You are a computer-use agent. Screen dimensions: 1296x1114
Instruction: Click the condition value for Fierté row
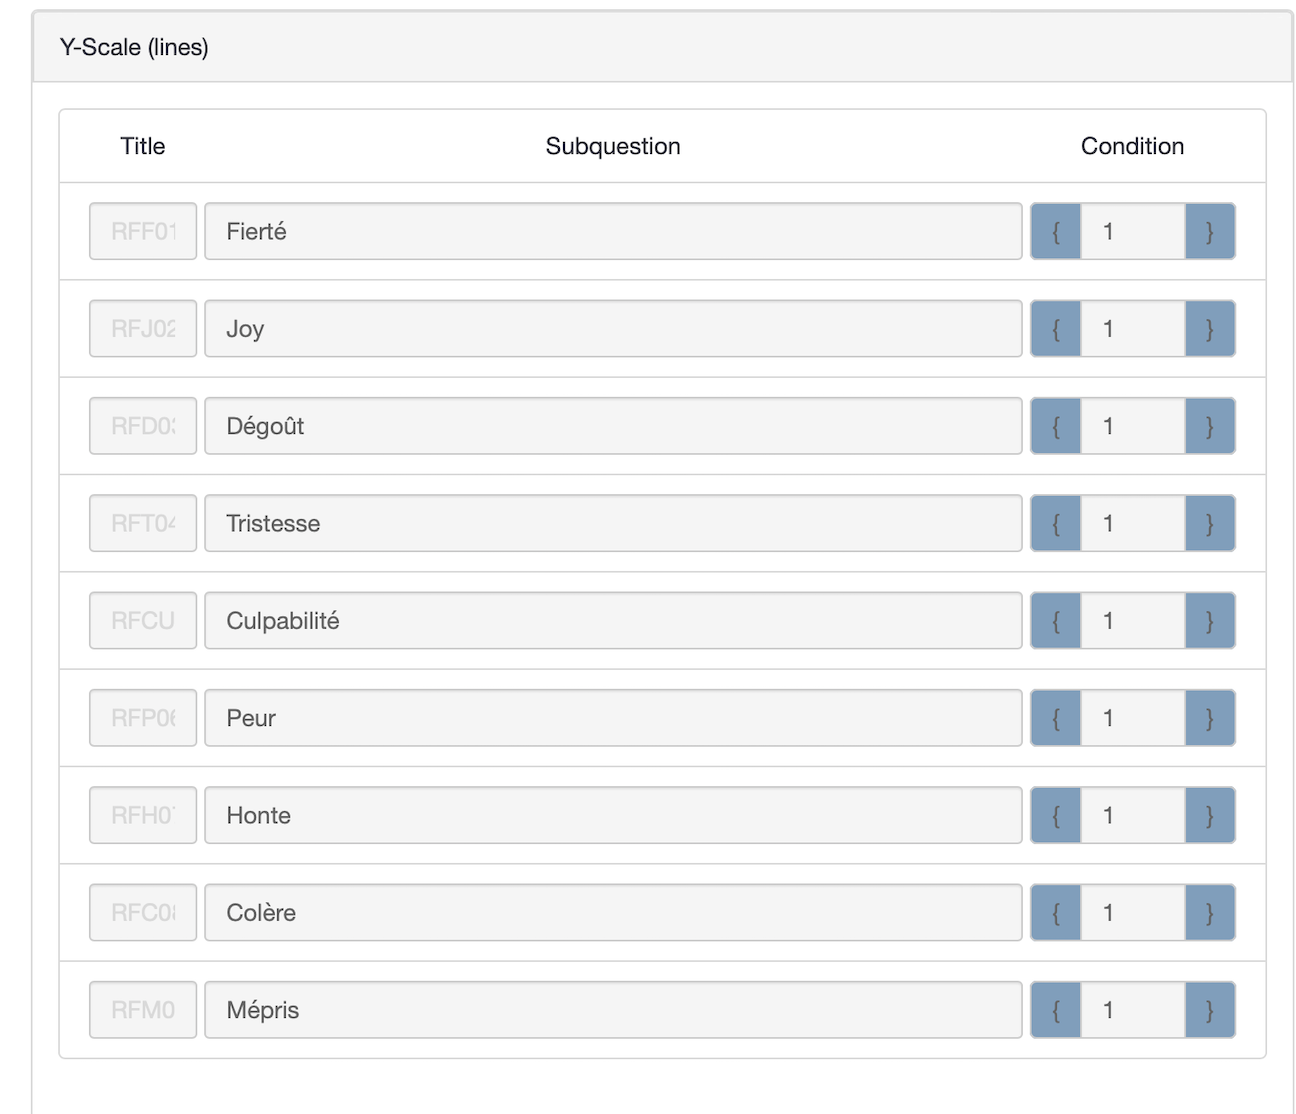tap(1132, 231)
